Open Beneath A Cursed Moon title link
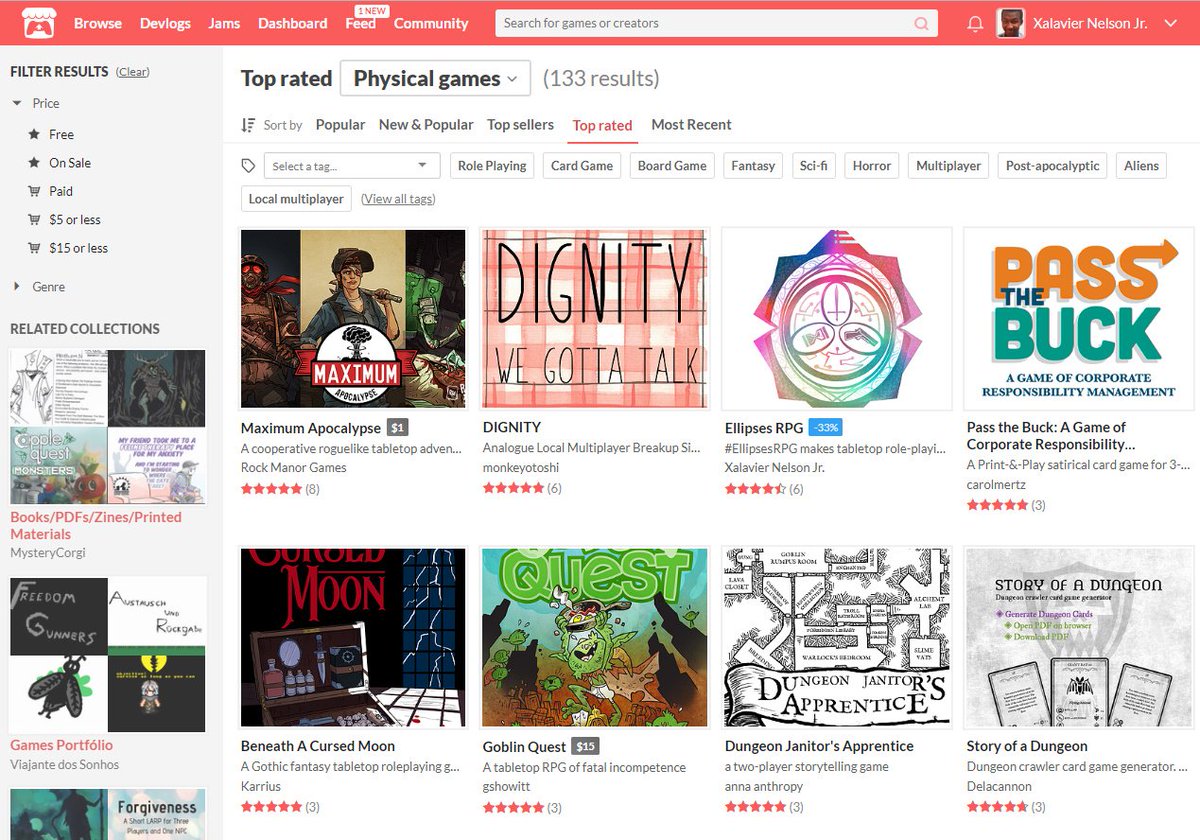 pos(318,746)
